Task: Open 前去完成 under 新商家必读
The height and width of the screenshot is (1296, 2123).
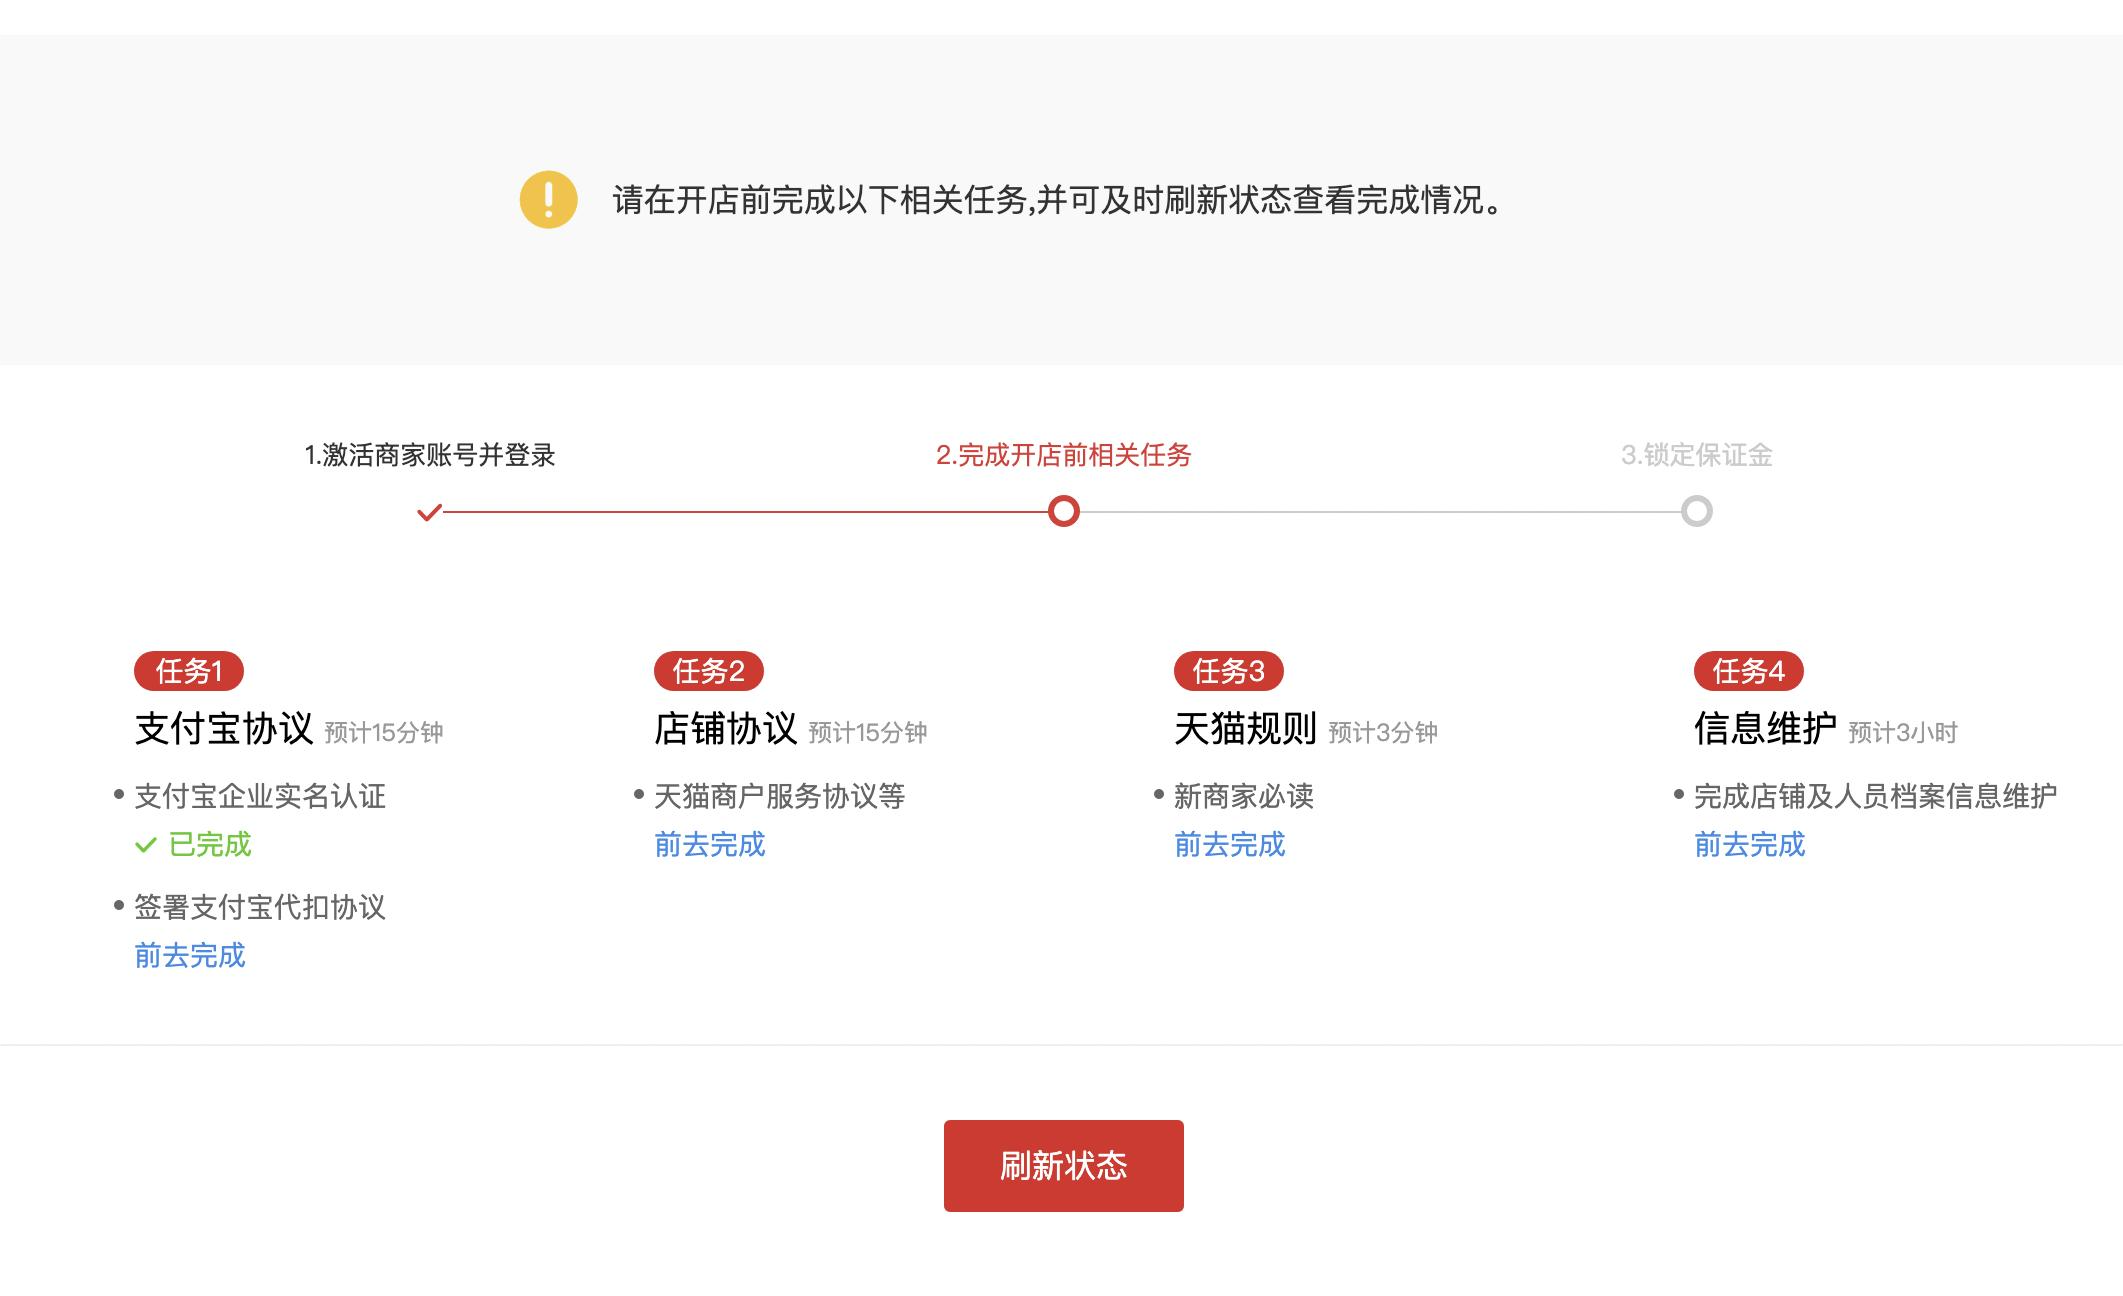Action: pos(1230,845)
